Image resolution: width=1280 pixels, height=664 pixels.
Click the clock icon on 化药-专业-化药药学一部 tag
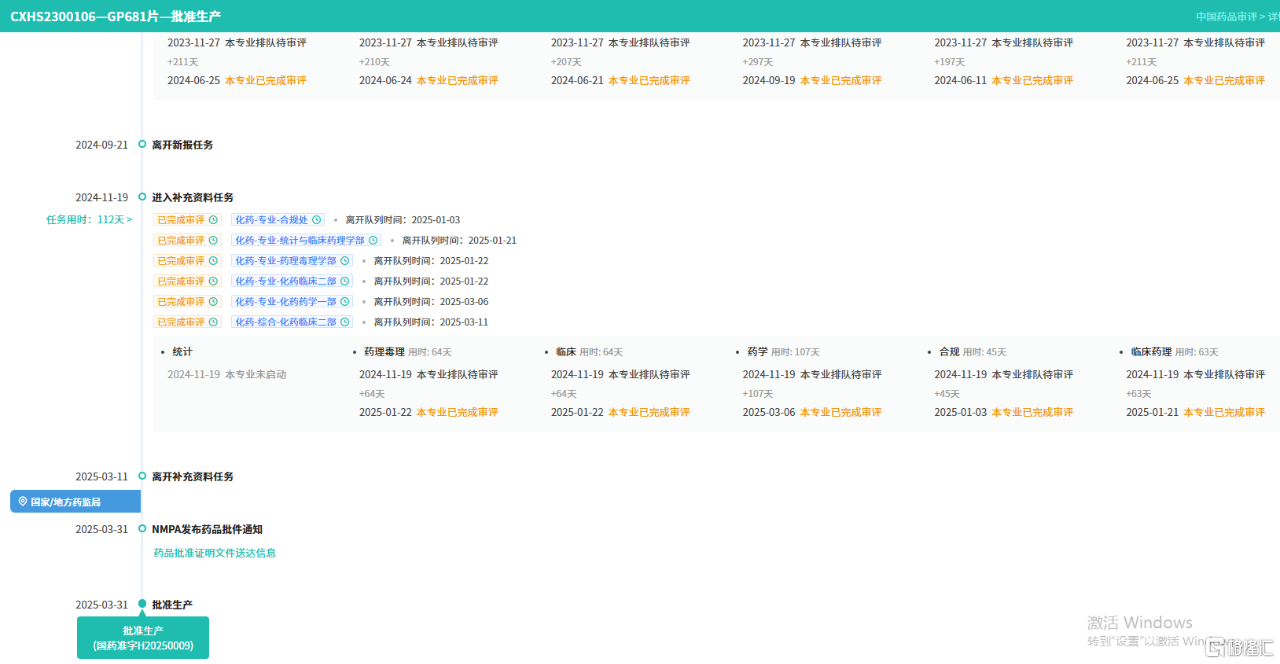coord(344,302)
